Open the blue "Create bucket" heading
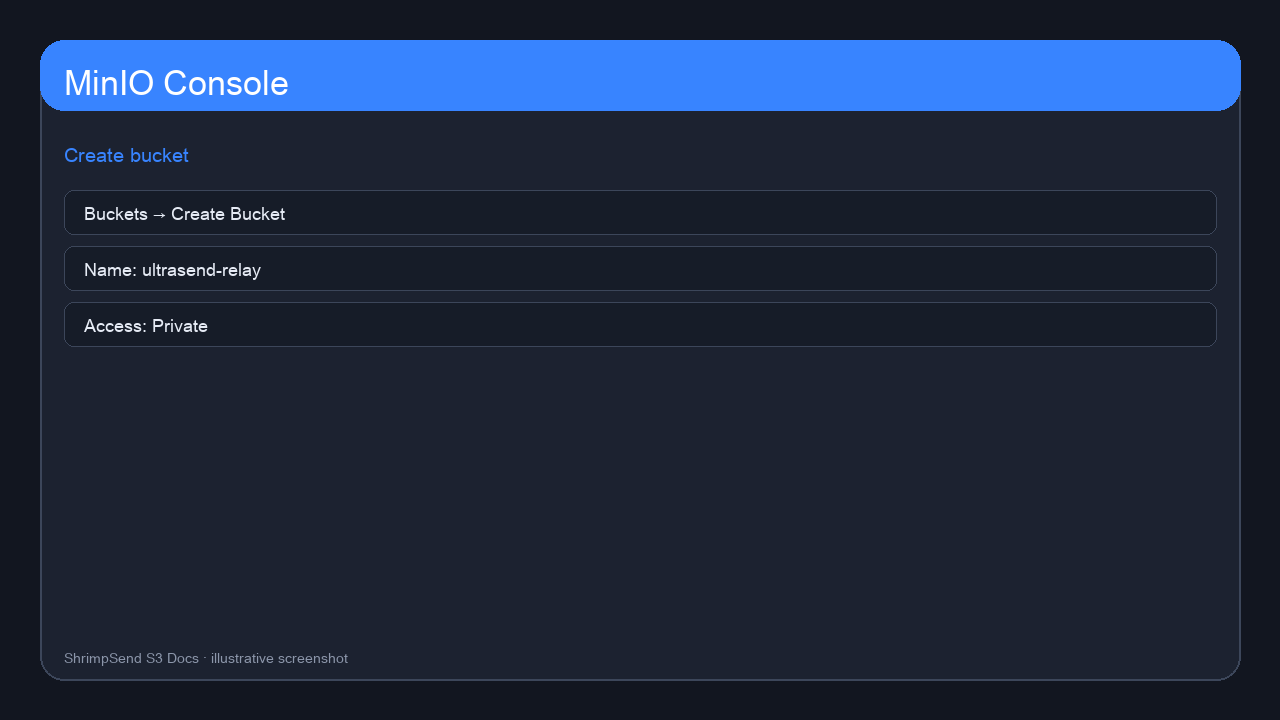 (126, 156)
